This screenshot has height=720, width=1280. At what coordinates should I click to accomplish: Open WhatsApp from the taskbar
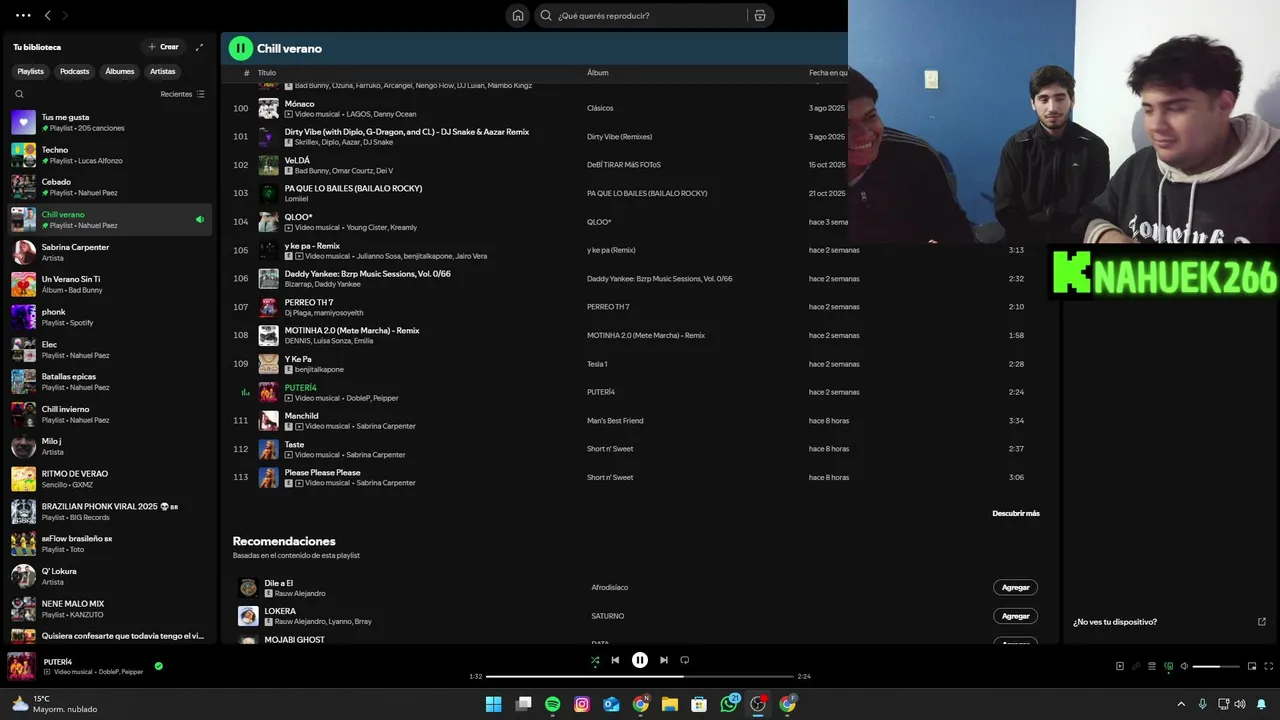[729, 704]
